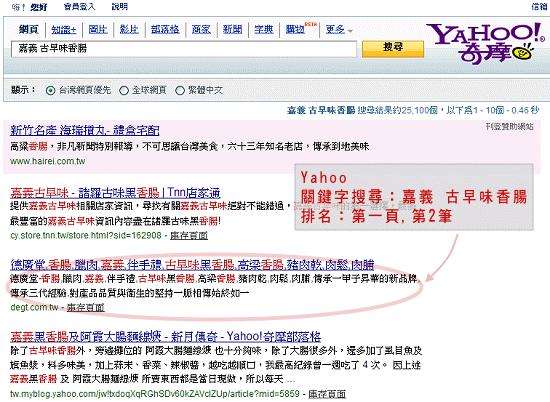This screenshot has height=402, width=550.
Task: Select the 台灣網頁優先 radio button
Action: point(51,91)
